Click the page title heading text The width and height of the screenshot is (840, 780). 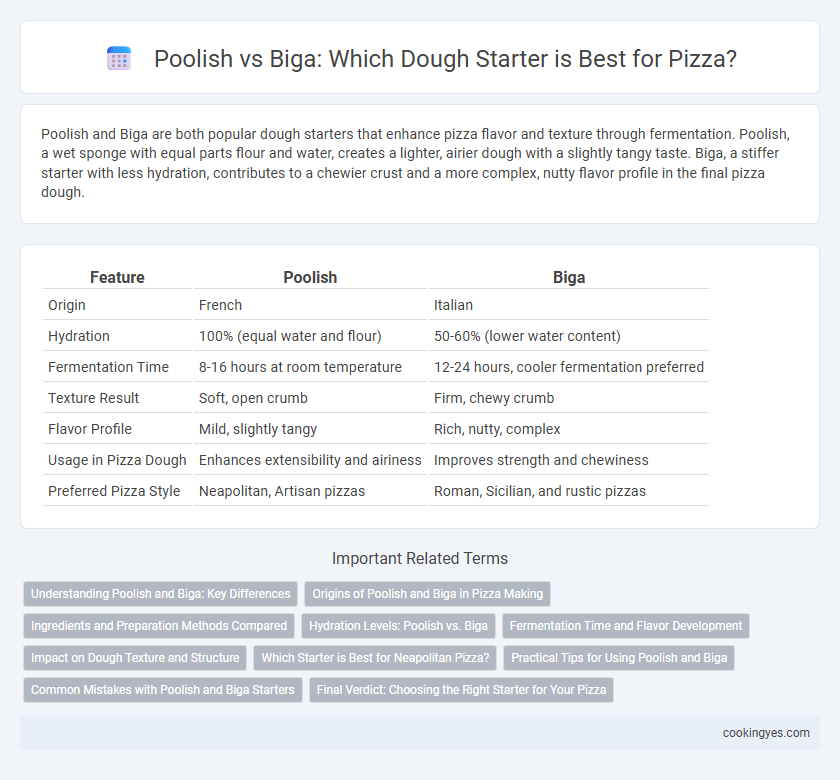tap(445, 58)
